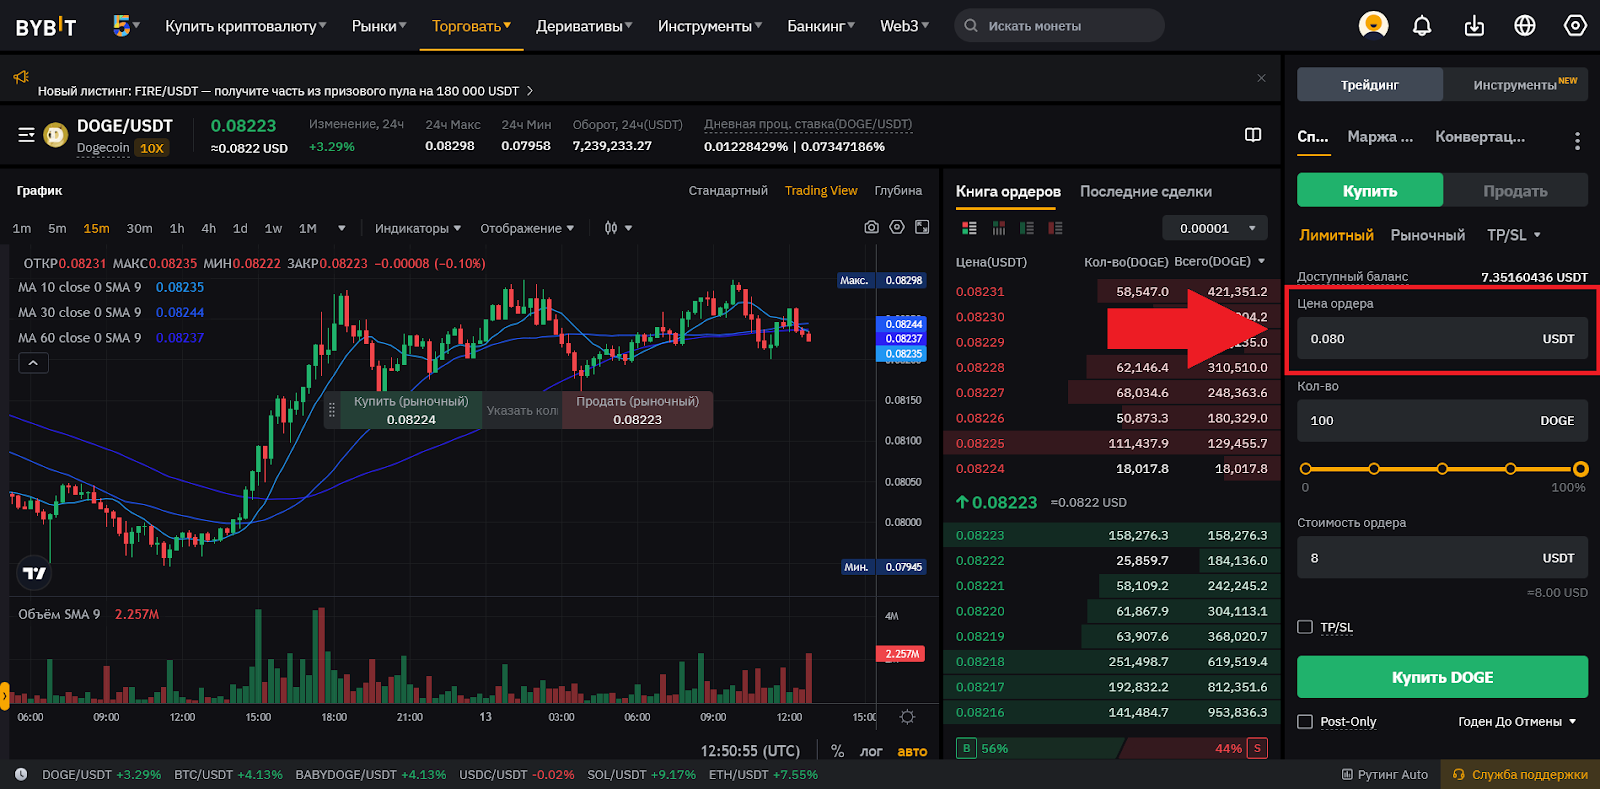
Task: Click the search magnifier icon
Action: (971, 26)
